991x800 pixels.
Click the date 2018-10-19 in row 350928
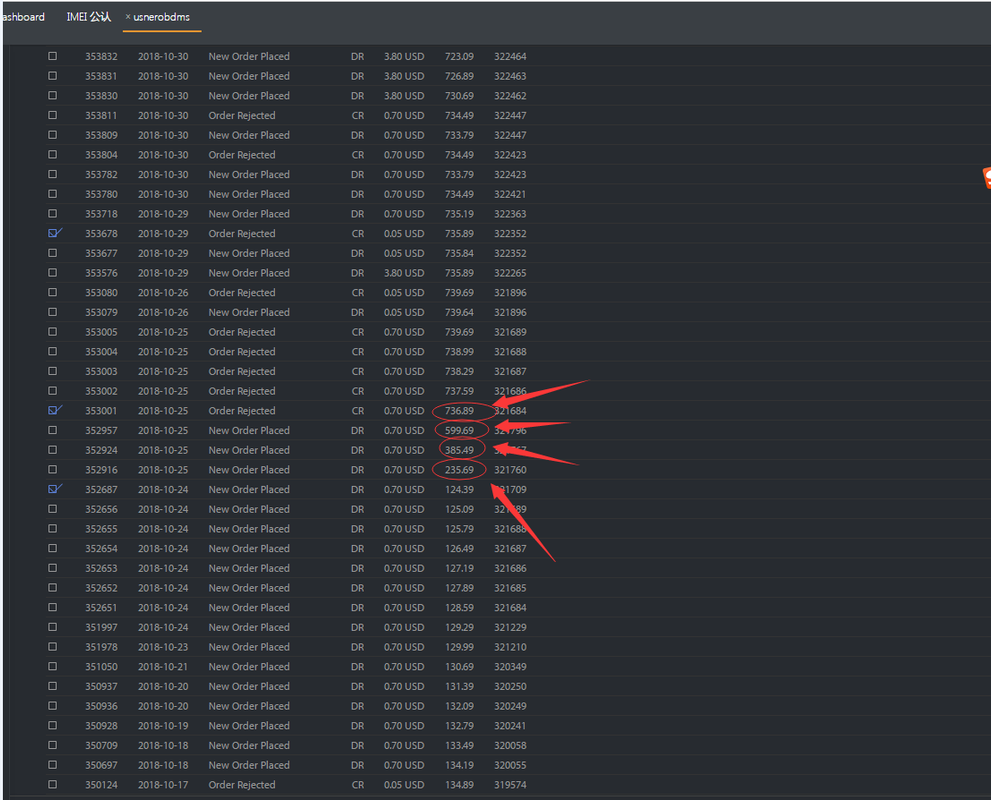click(x=163, y=725)
